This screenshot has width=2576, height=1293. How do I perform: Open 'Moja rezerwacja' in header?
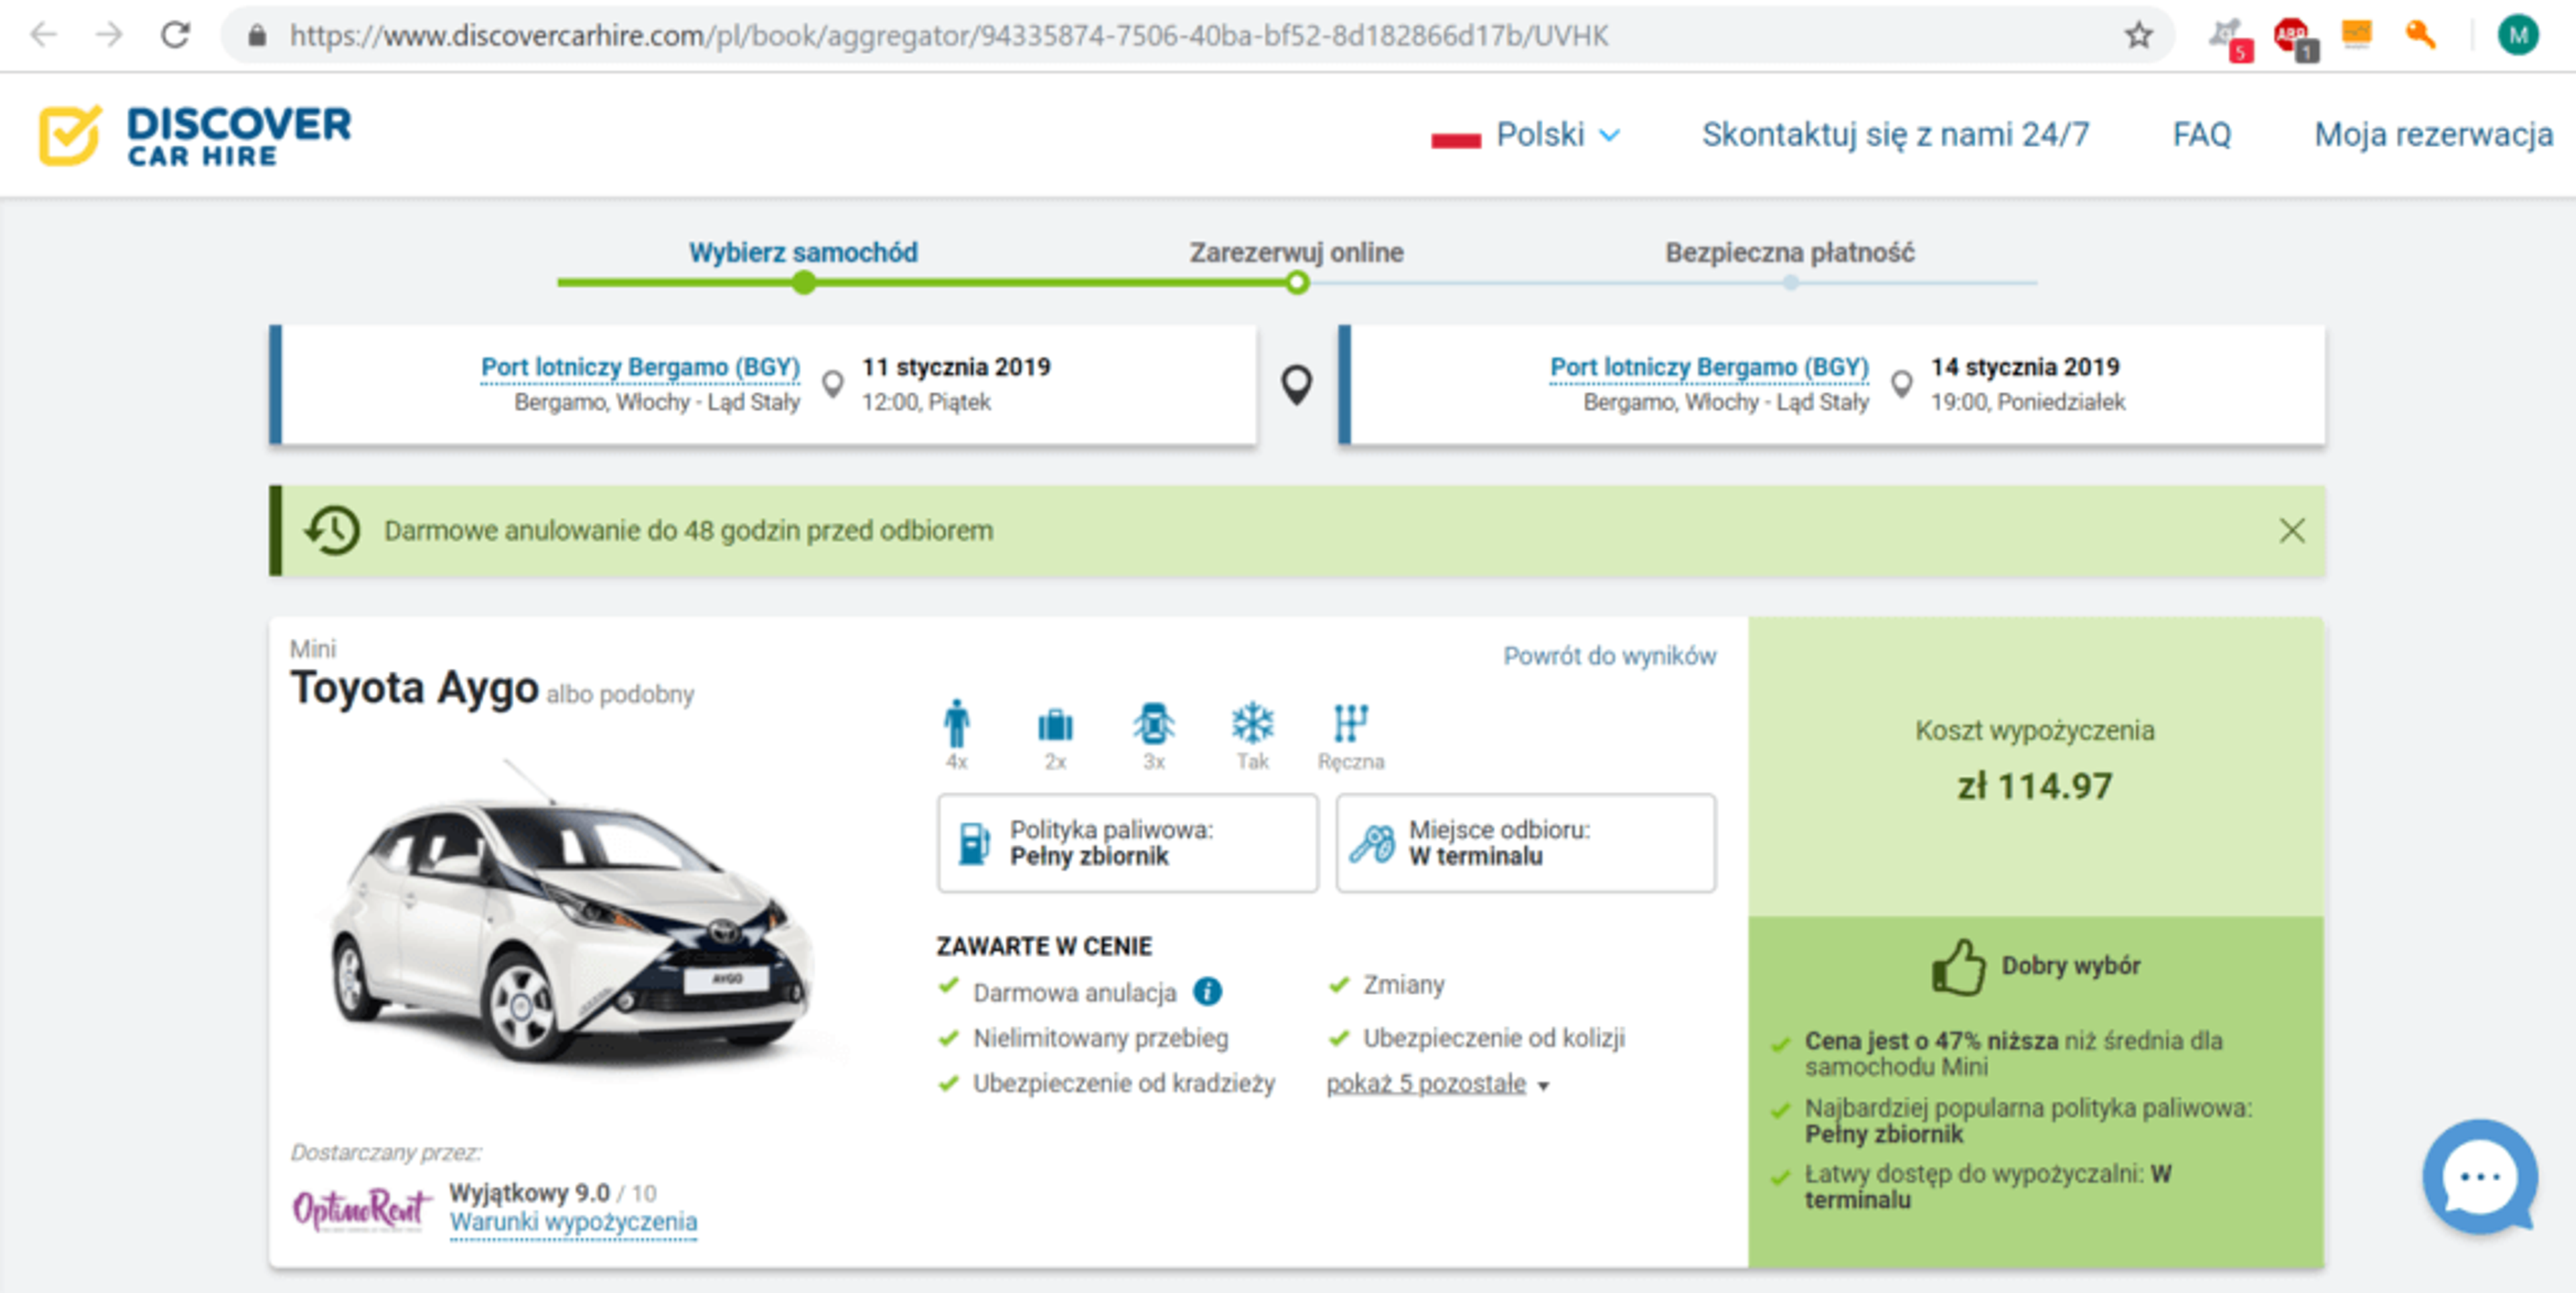coord(2433,135)
